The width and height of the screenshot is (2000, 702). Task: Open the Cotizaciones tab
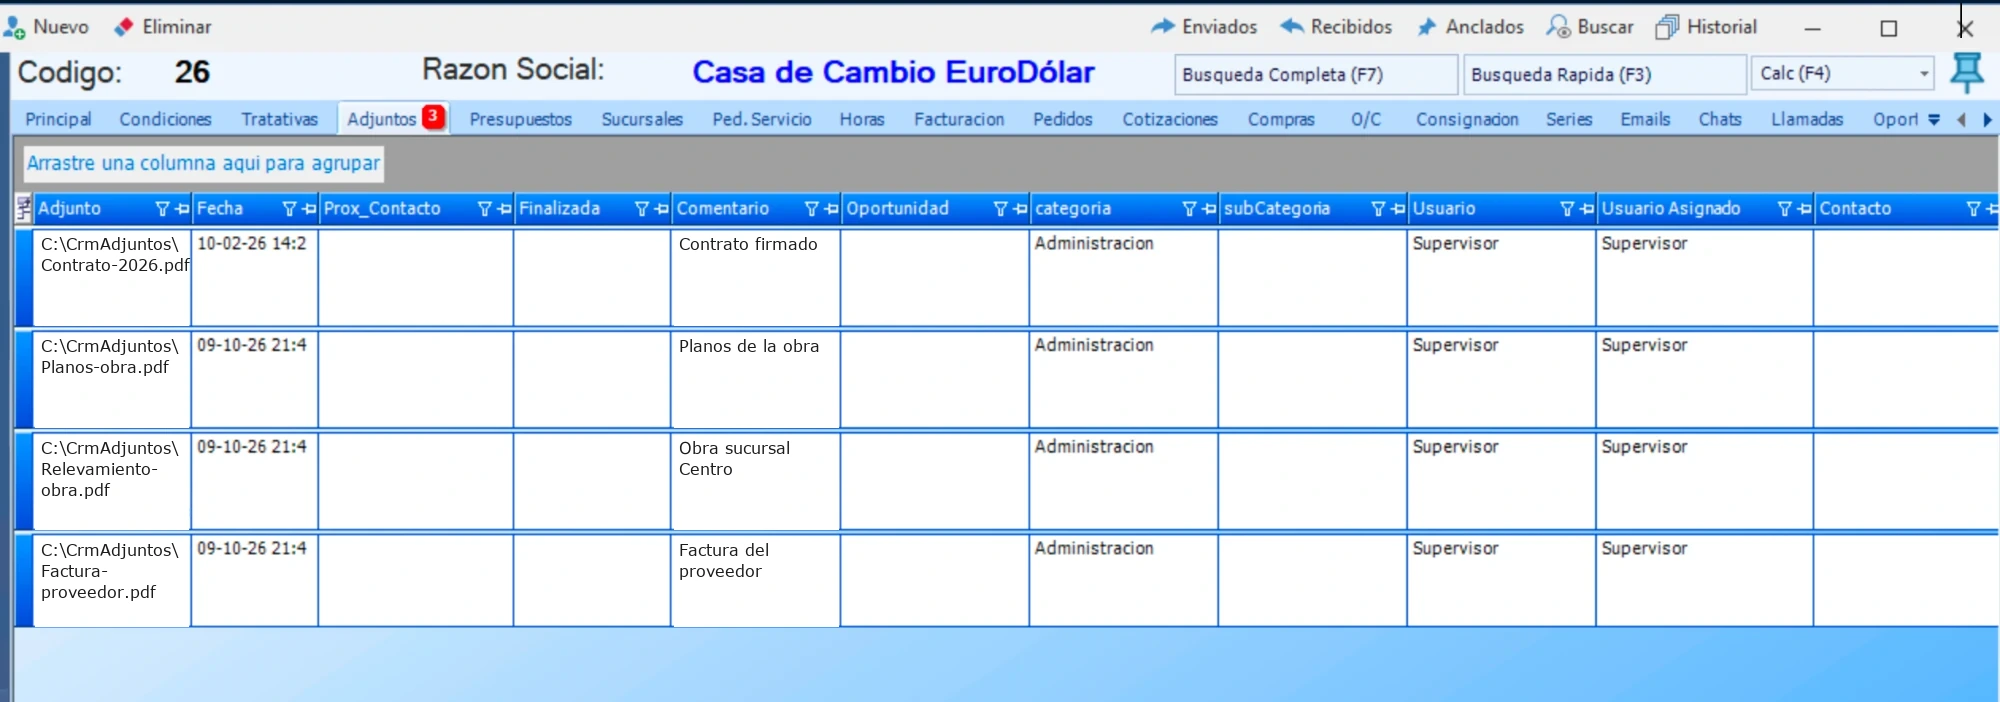point(1170,119)
